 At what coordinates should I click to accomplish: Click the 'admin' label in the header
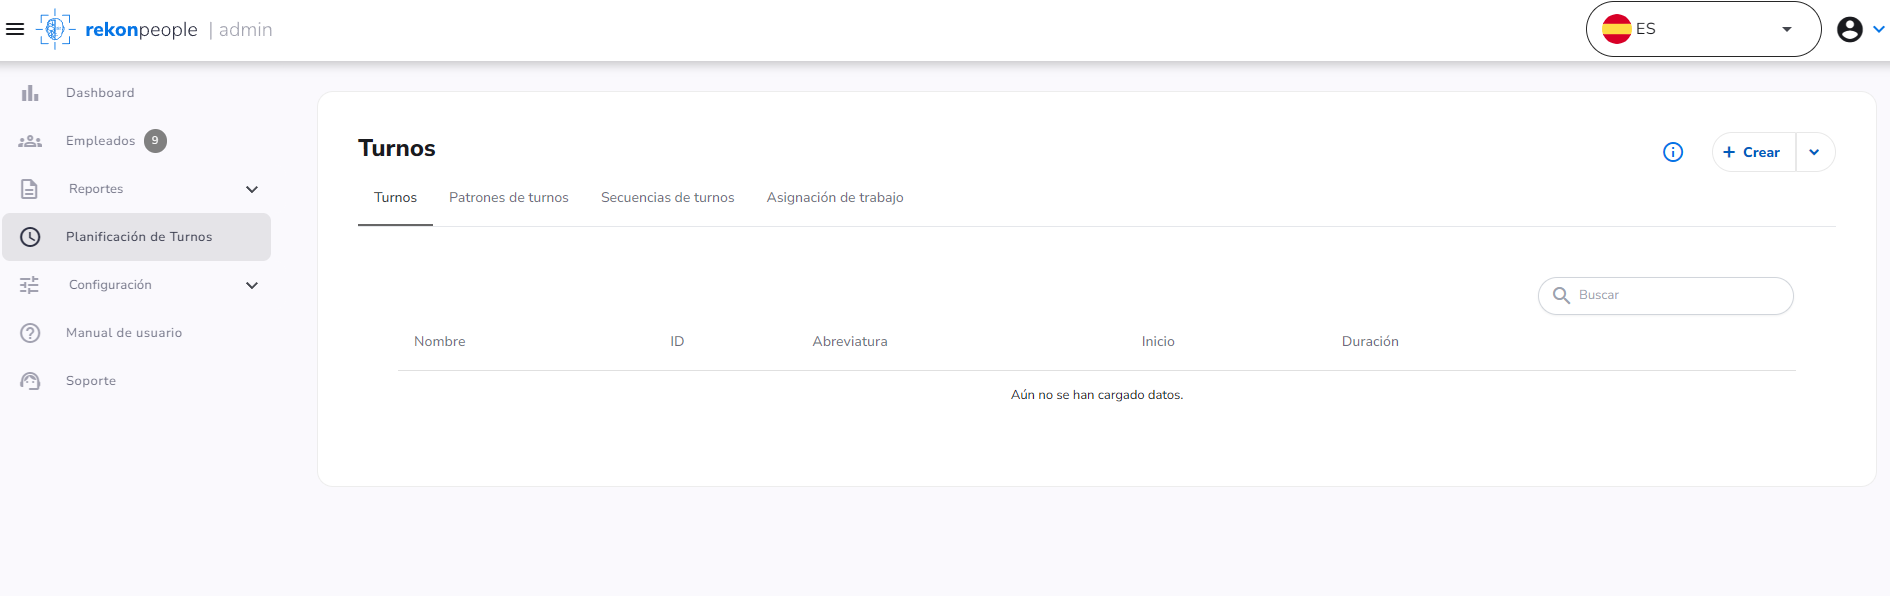click(x=246, y=30)
